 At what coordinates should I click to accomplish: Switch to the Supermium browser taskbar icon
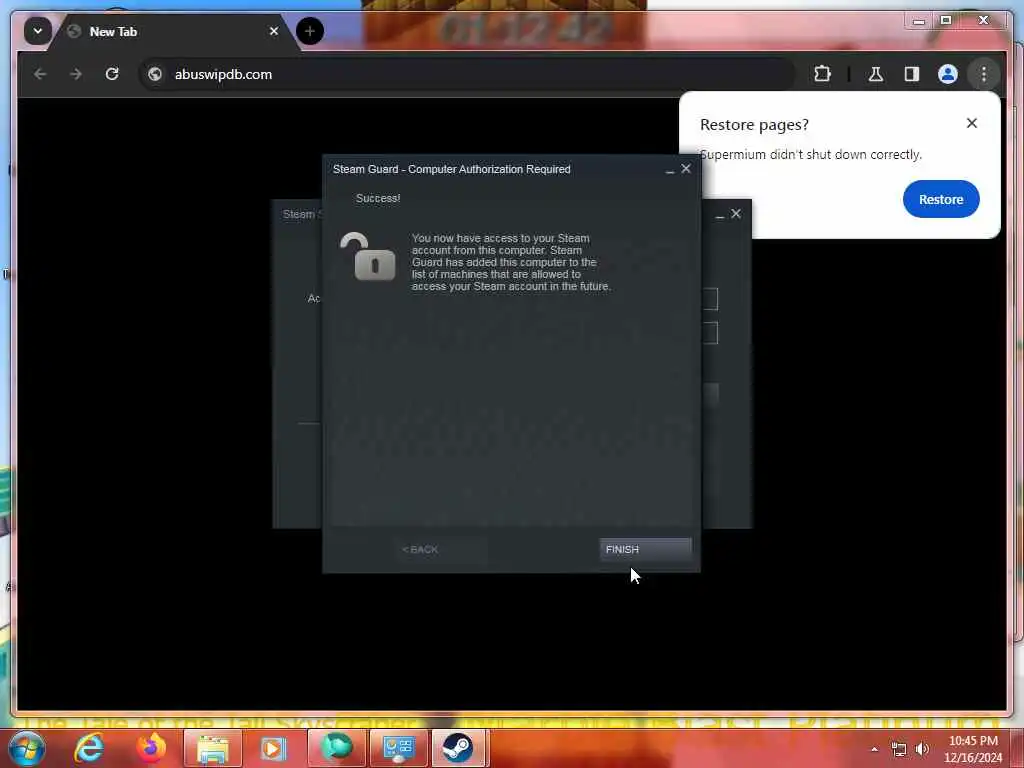coord(336,748)
